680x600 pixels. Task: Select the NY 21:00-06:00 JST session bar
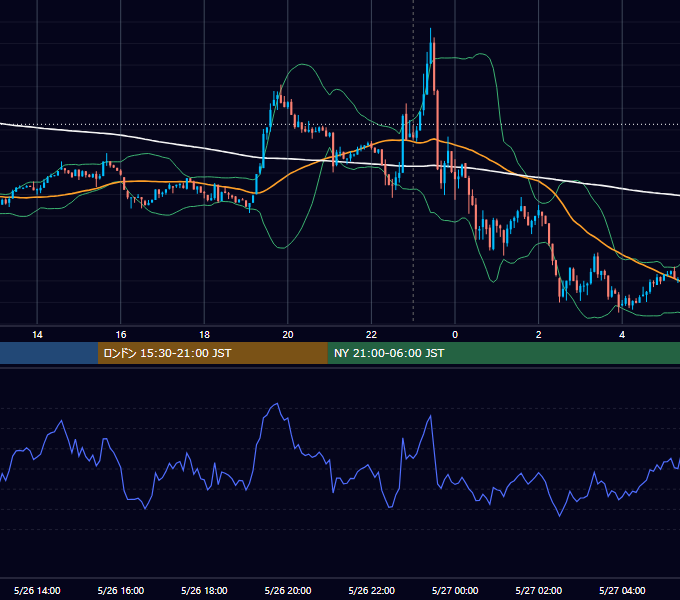tap(503, 353)
